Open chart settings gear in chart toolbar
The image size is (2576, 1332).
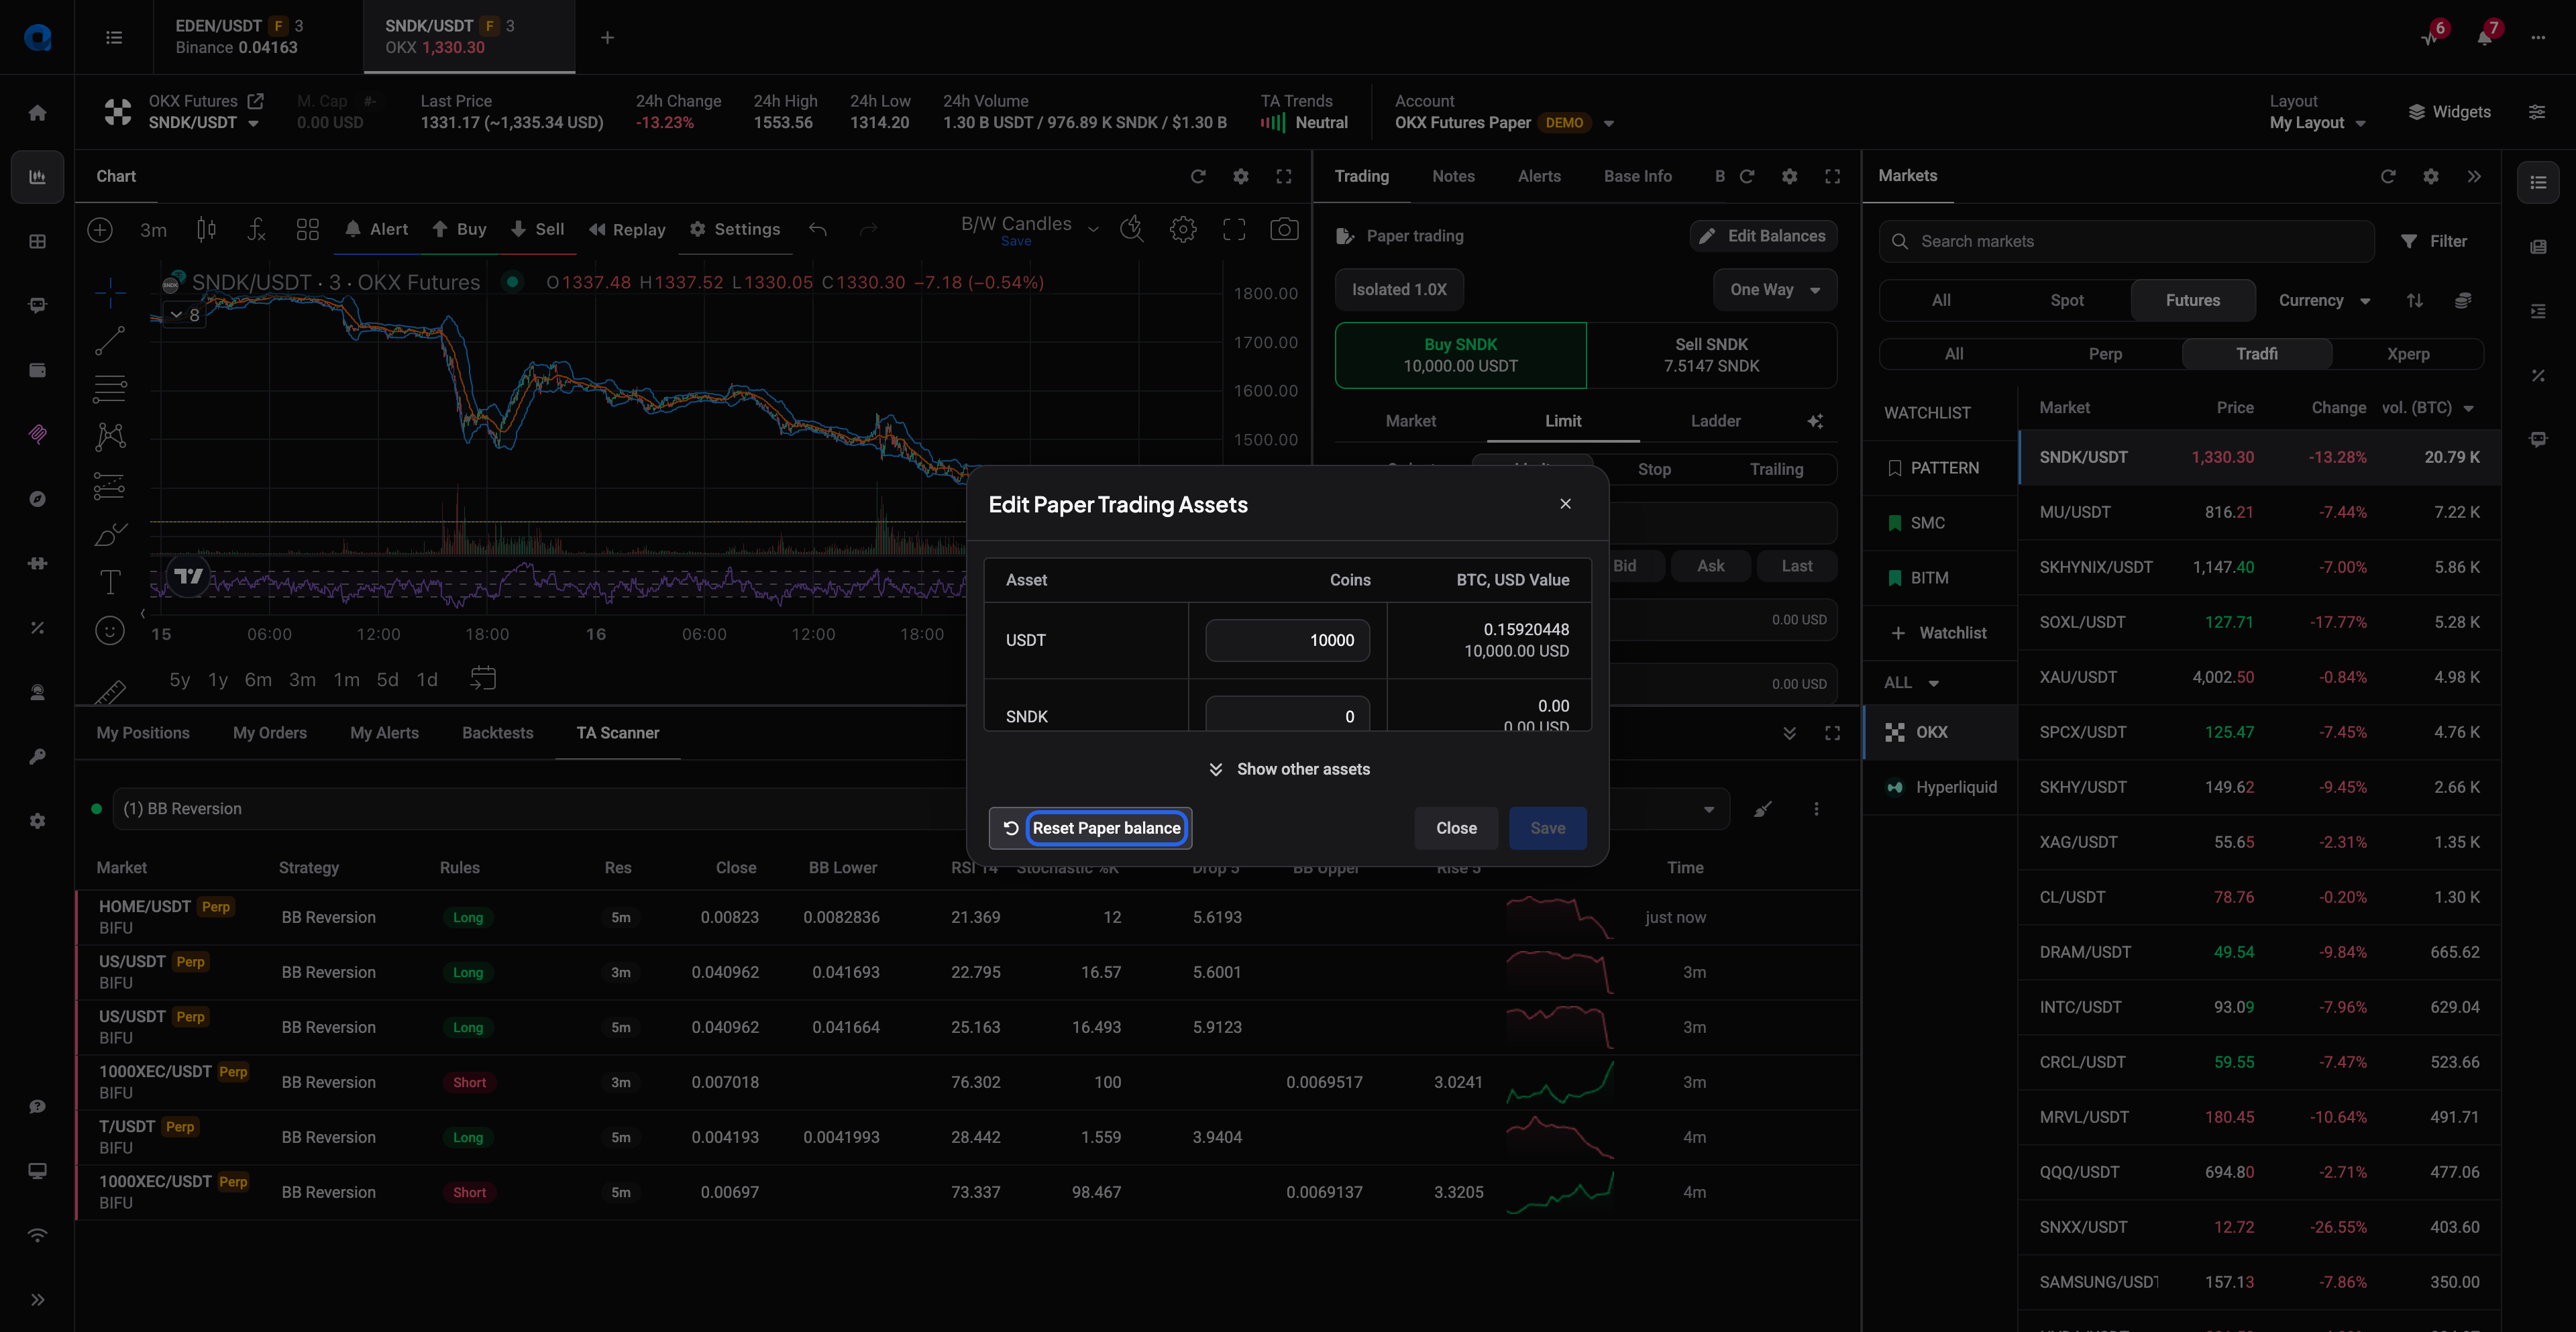pyautogui.click(x=1183, y=229)
